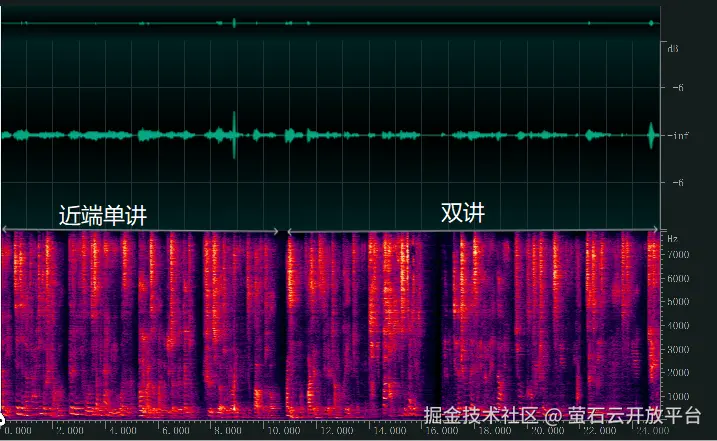
Task: Click the -6 label above -inf
Action: tap(678, 87)
